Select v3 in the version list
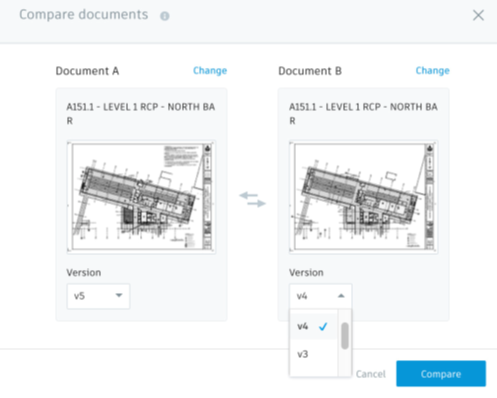The height and width of the screenshot is (398, 497). point(314,354)
